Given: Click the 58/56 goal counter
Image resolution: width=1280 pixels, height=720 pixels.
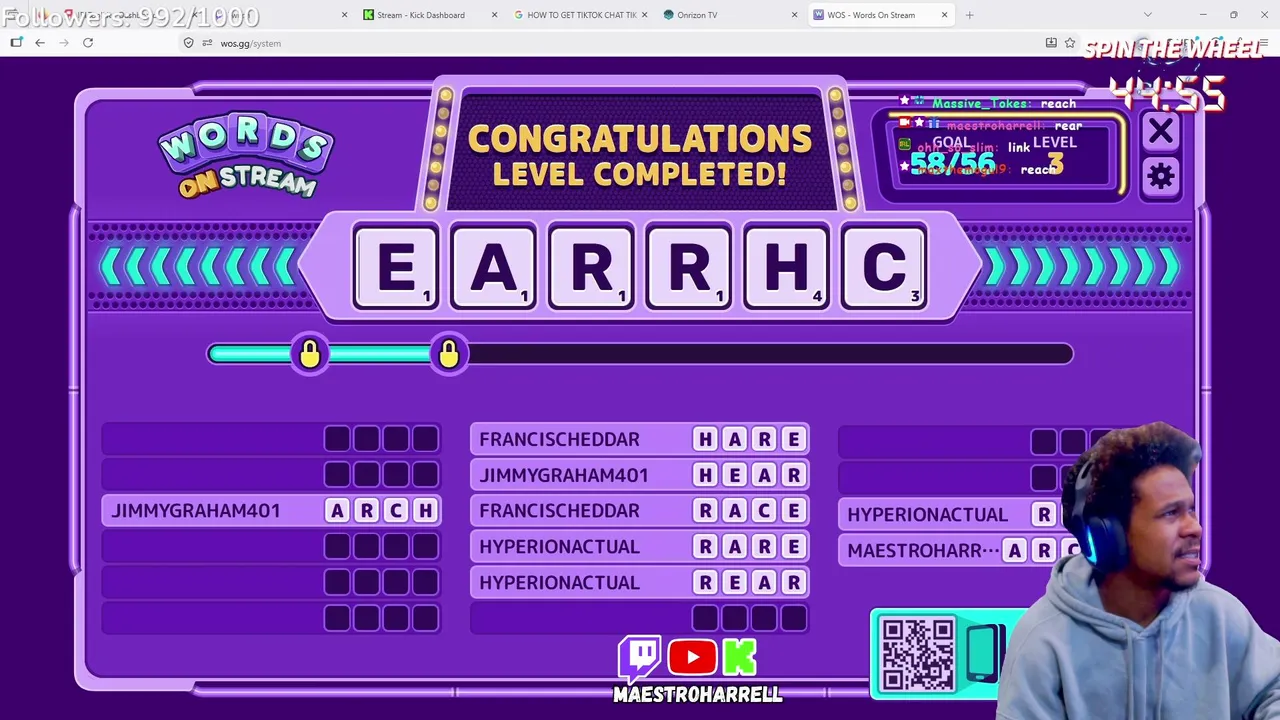Looking at the screenshot, I should click(x=952, y=162).
